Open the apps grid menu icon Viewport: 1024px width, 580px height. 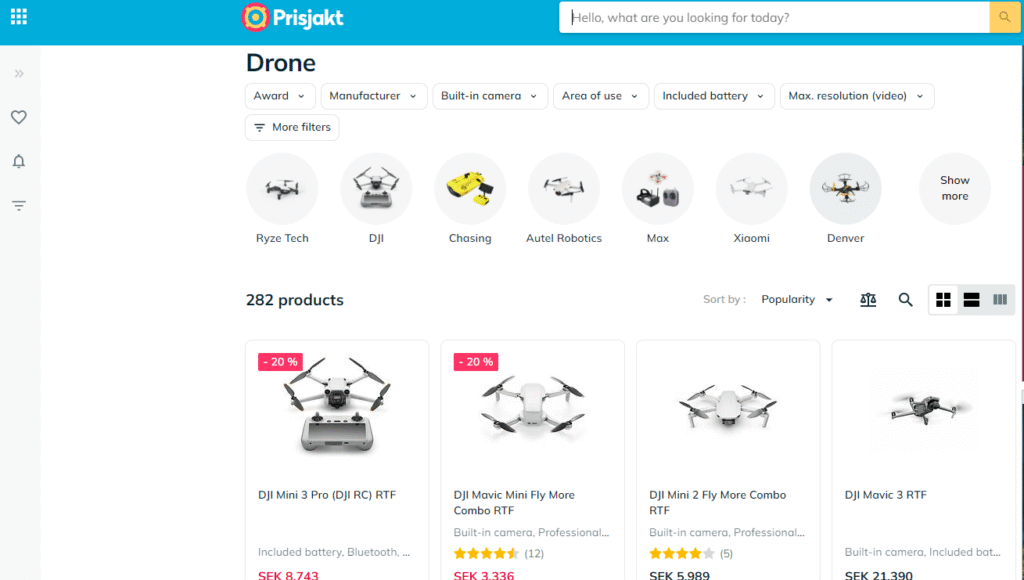19,17
